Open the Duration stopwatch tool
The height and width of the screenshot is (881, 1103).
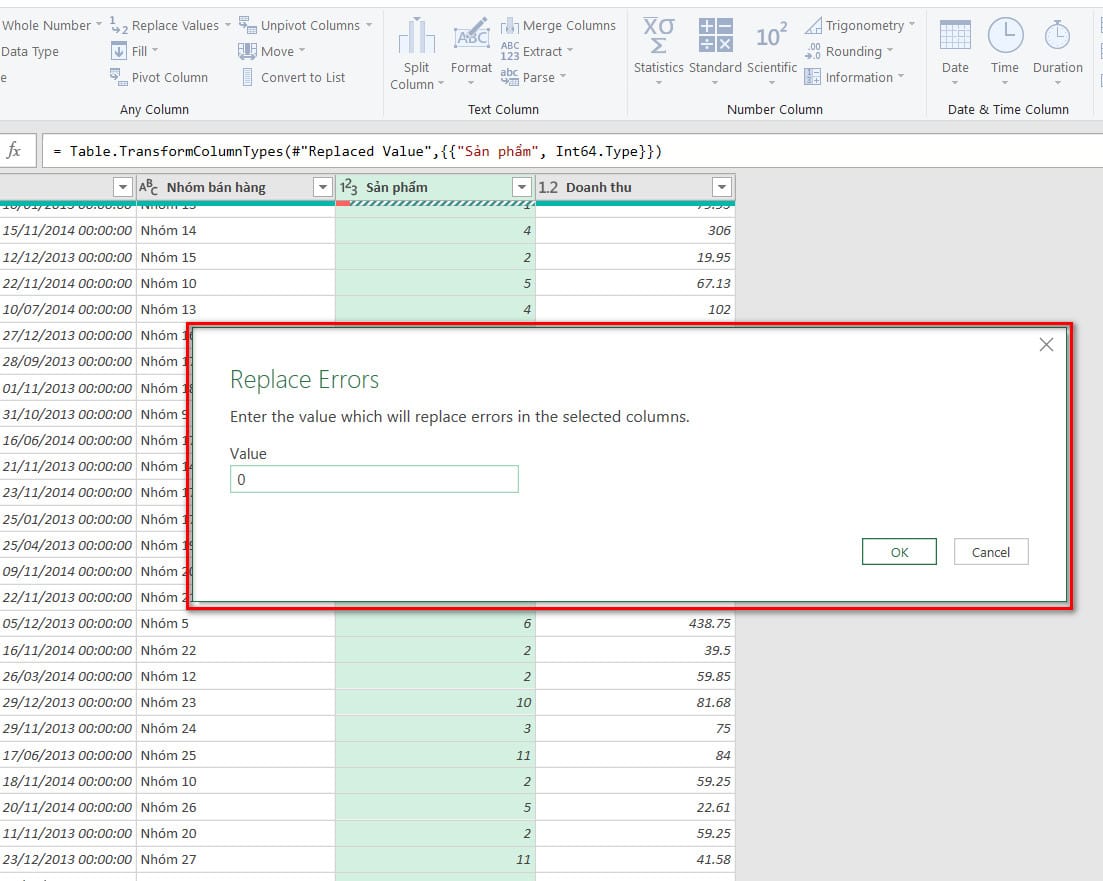click(x=1057, y=37)
